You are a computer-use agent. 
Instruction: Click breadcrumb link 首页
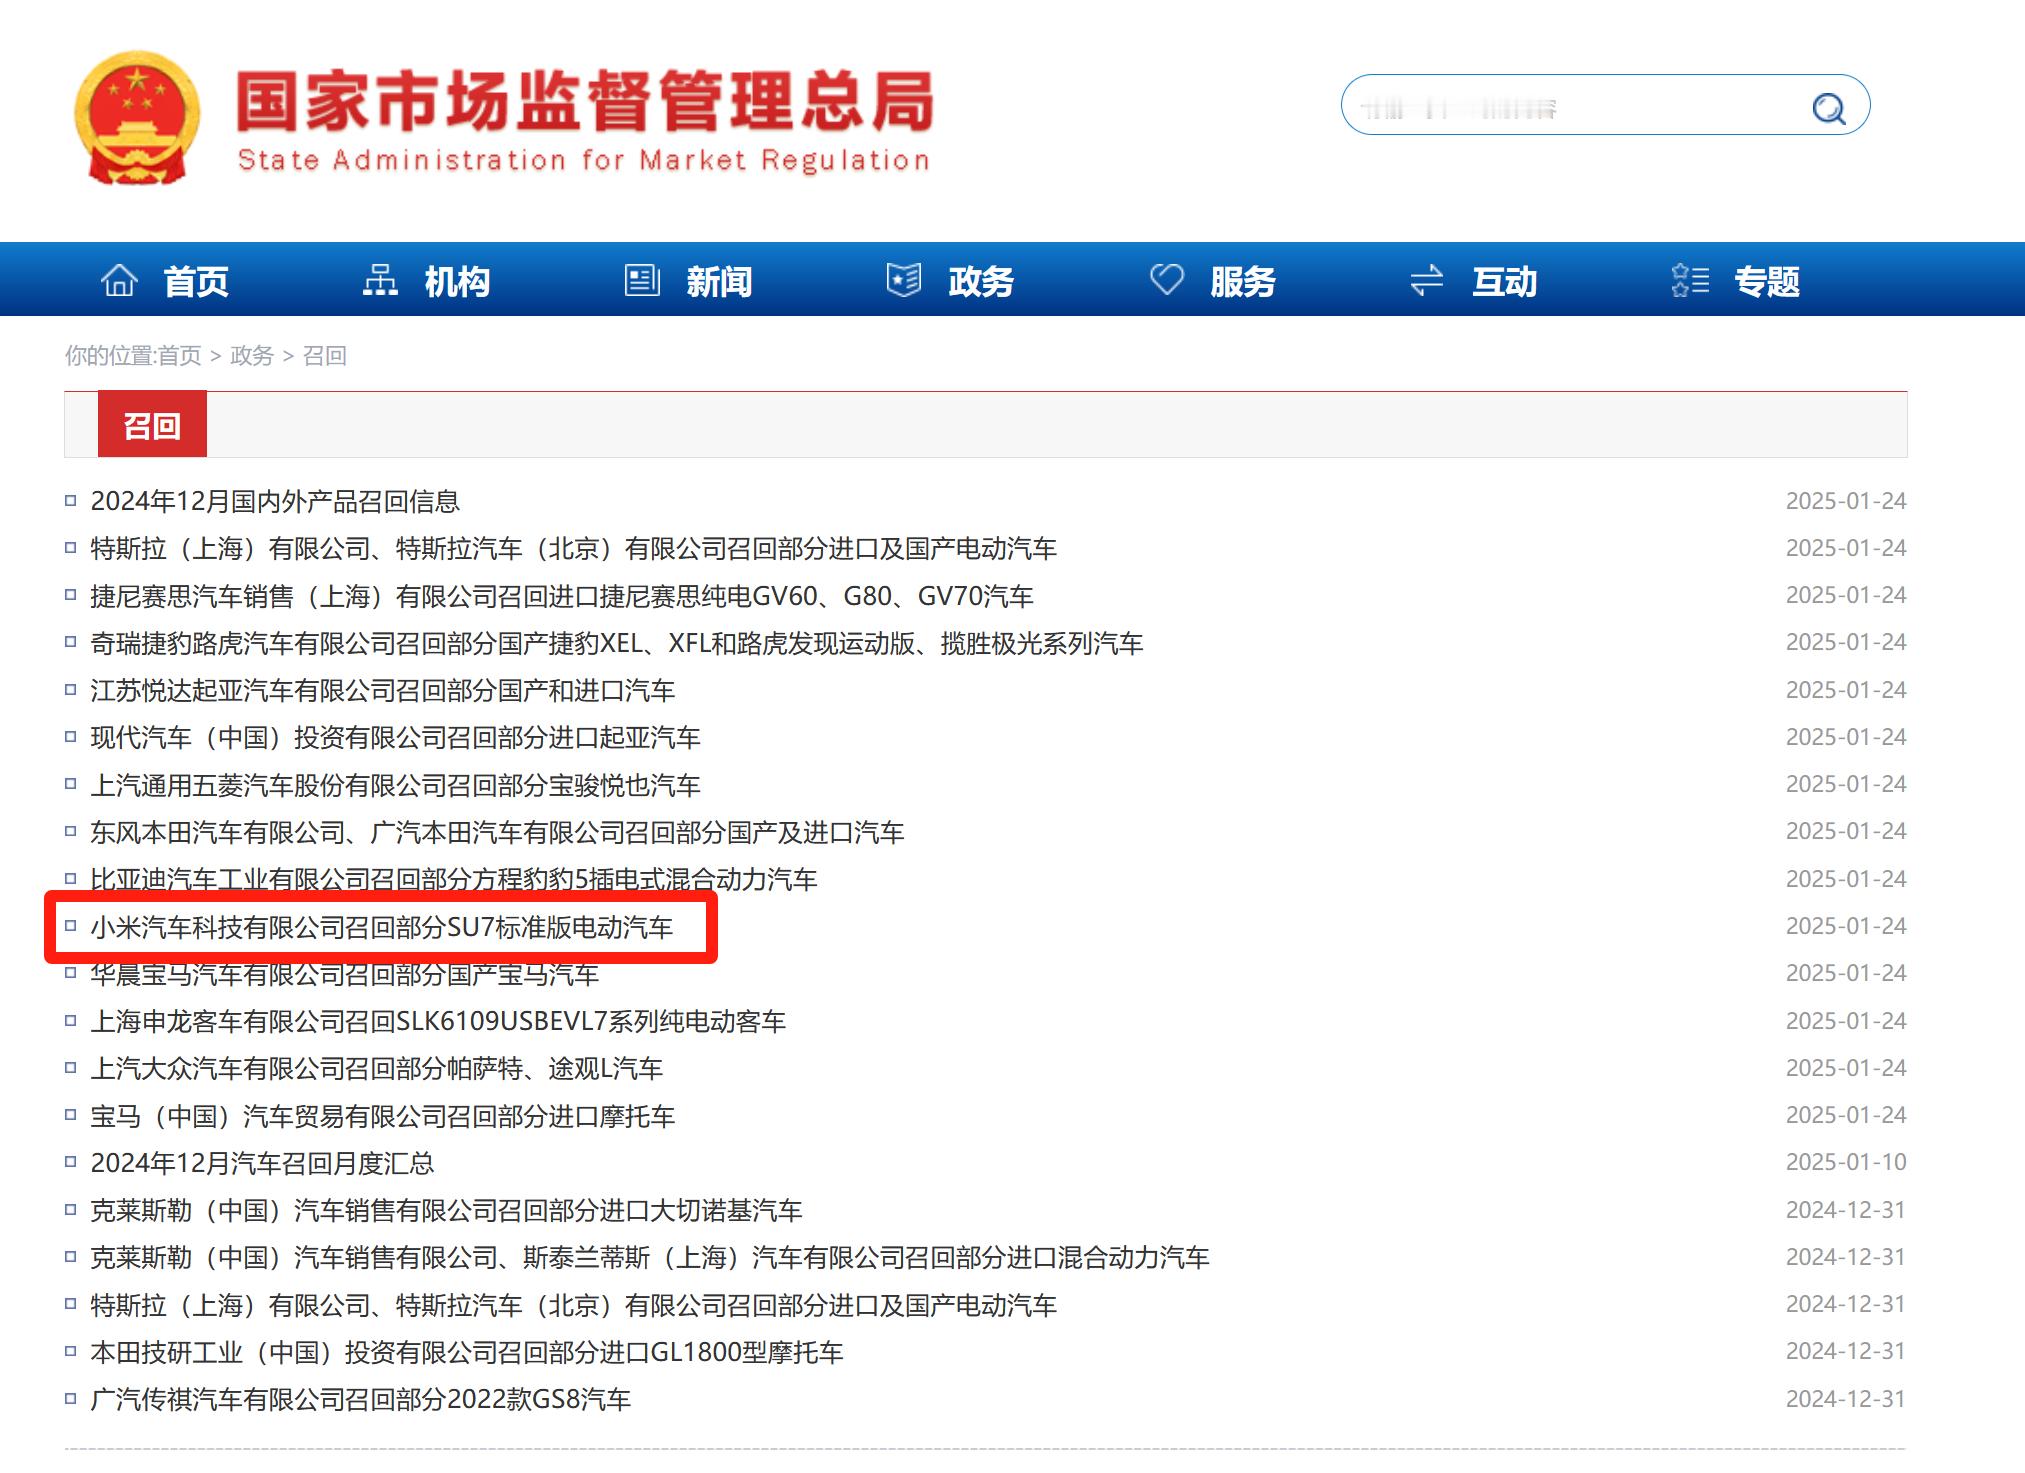coord(180,355)
